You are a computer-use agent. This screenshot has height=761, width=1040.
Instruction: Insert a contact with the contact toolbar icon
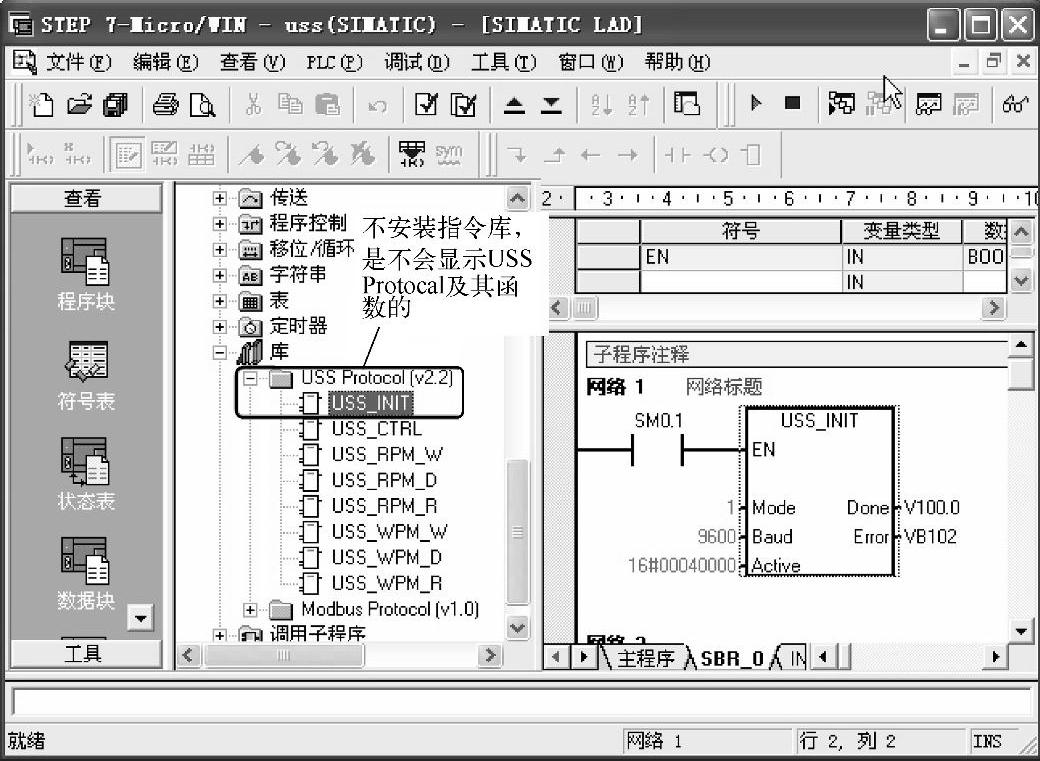point(677,155)
